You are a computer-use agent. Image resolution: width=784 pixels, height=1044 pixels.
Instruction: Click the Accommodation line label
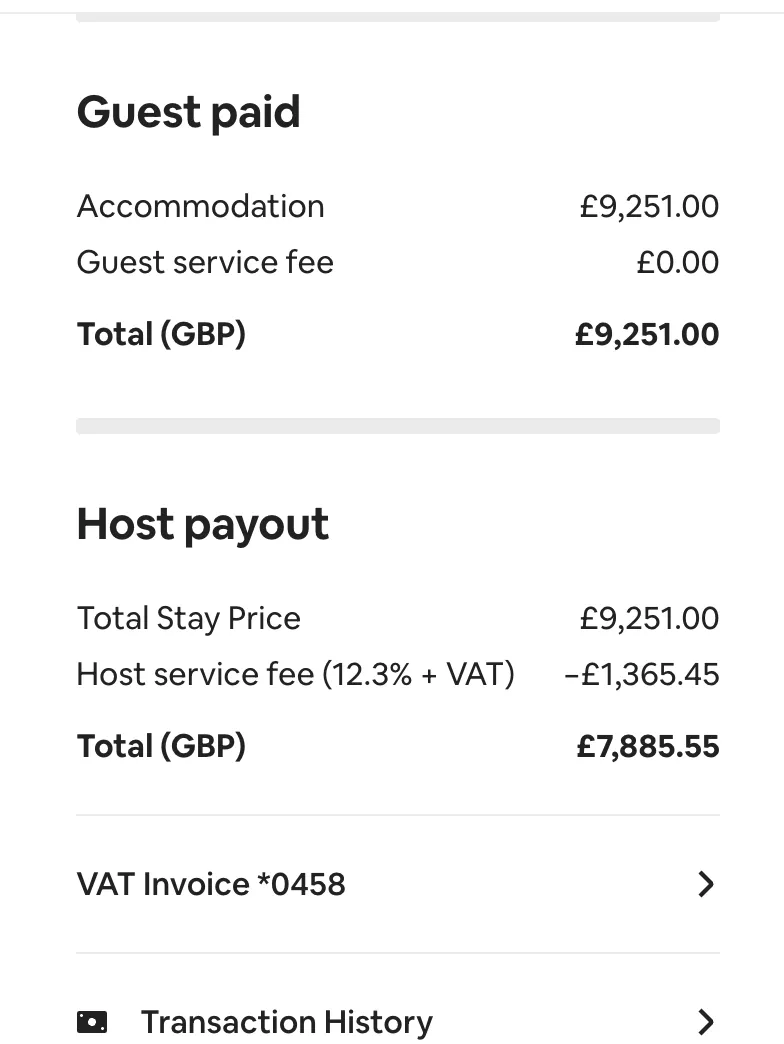(x=200, y=206)
